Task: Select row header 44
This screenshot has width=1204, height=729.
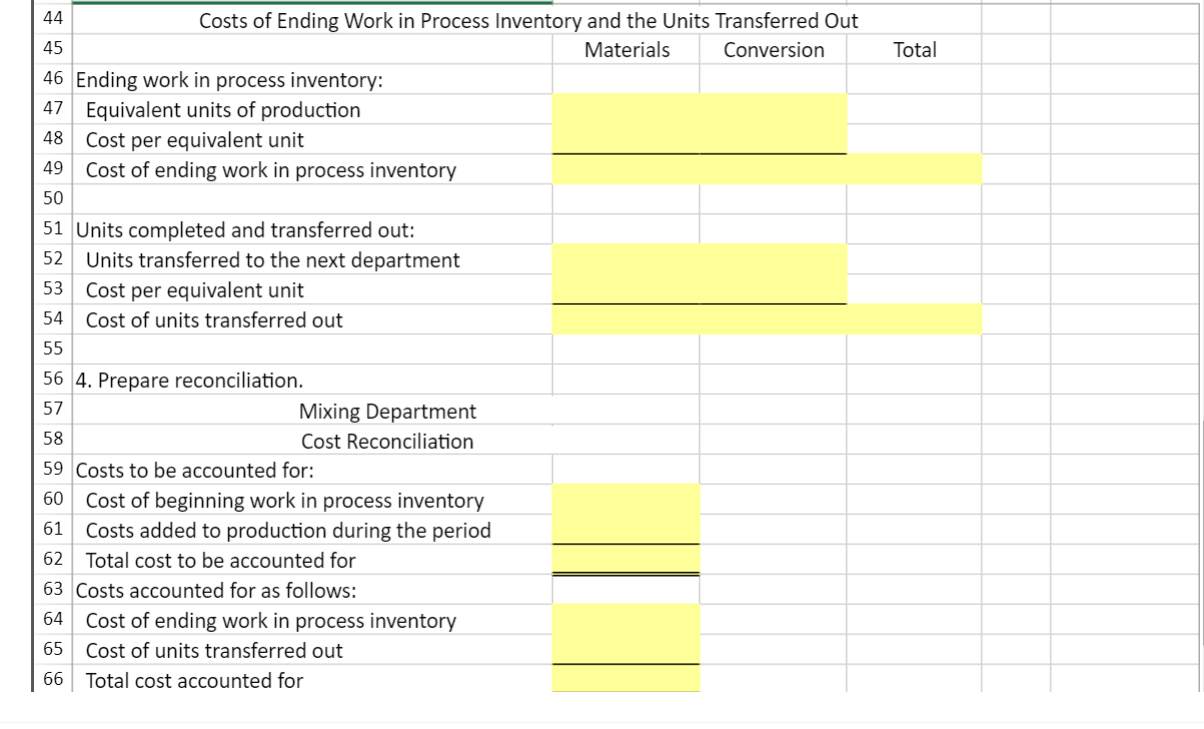Action: click(53, 20)
